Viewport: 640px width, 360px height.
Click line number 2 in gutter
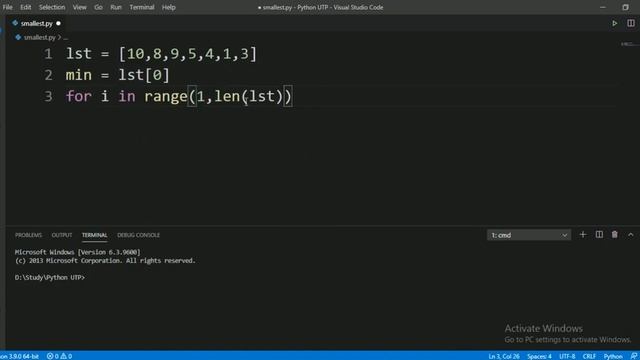48,75
